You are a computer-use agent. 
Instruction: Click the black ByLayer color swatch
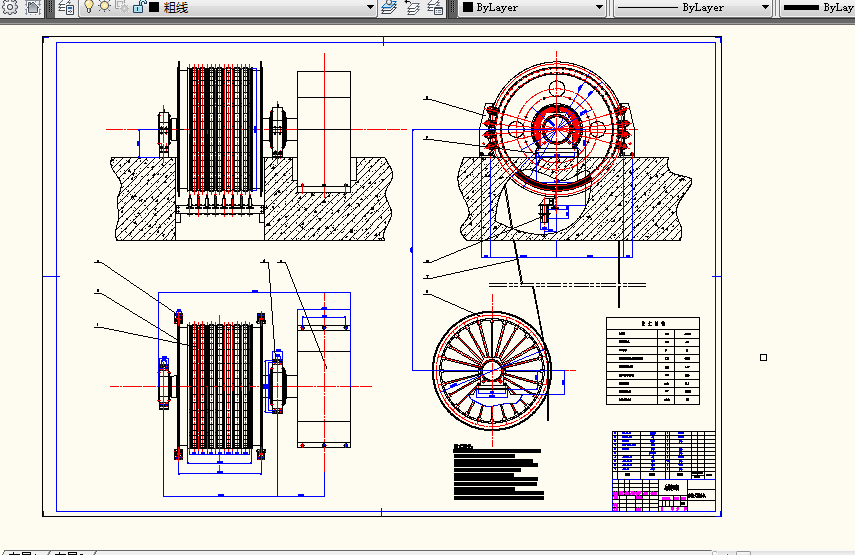pos(468,7)
